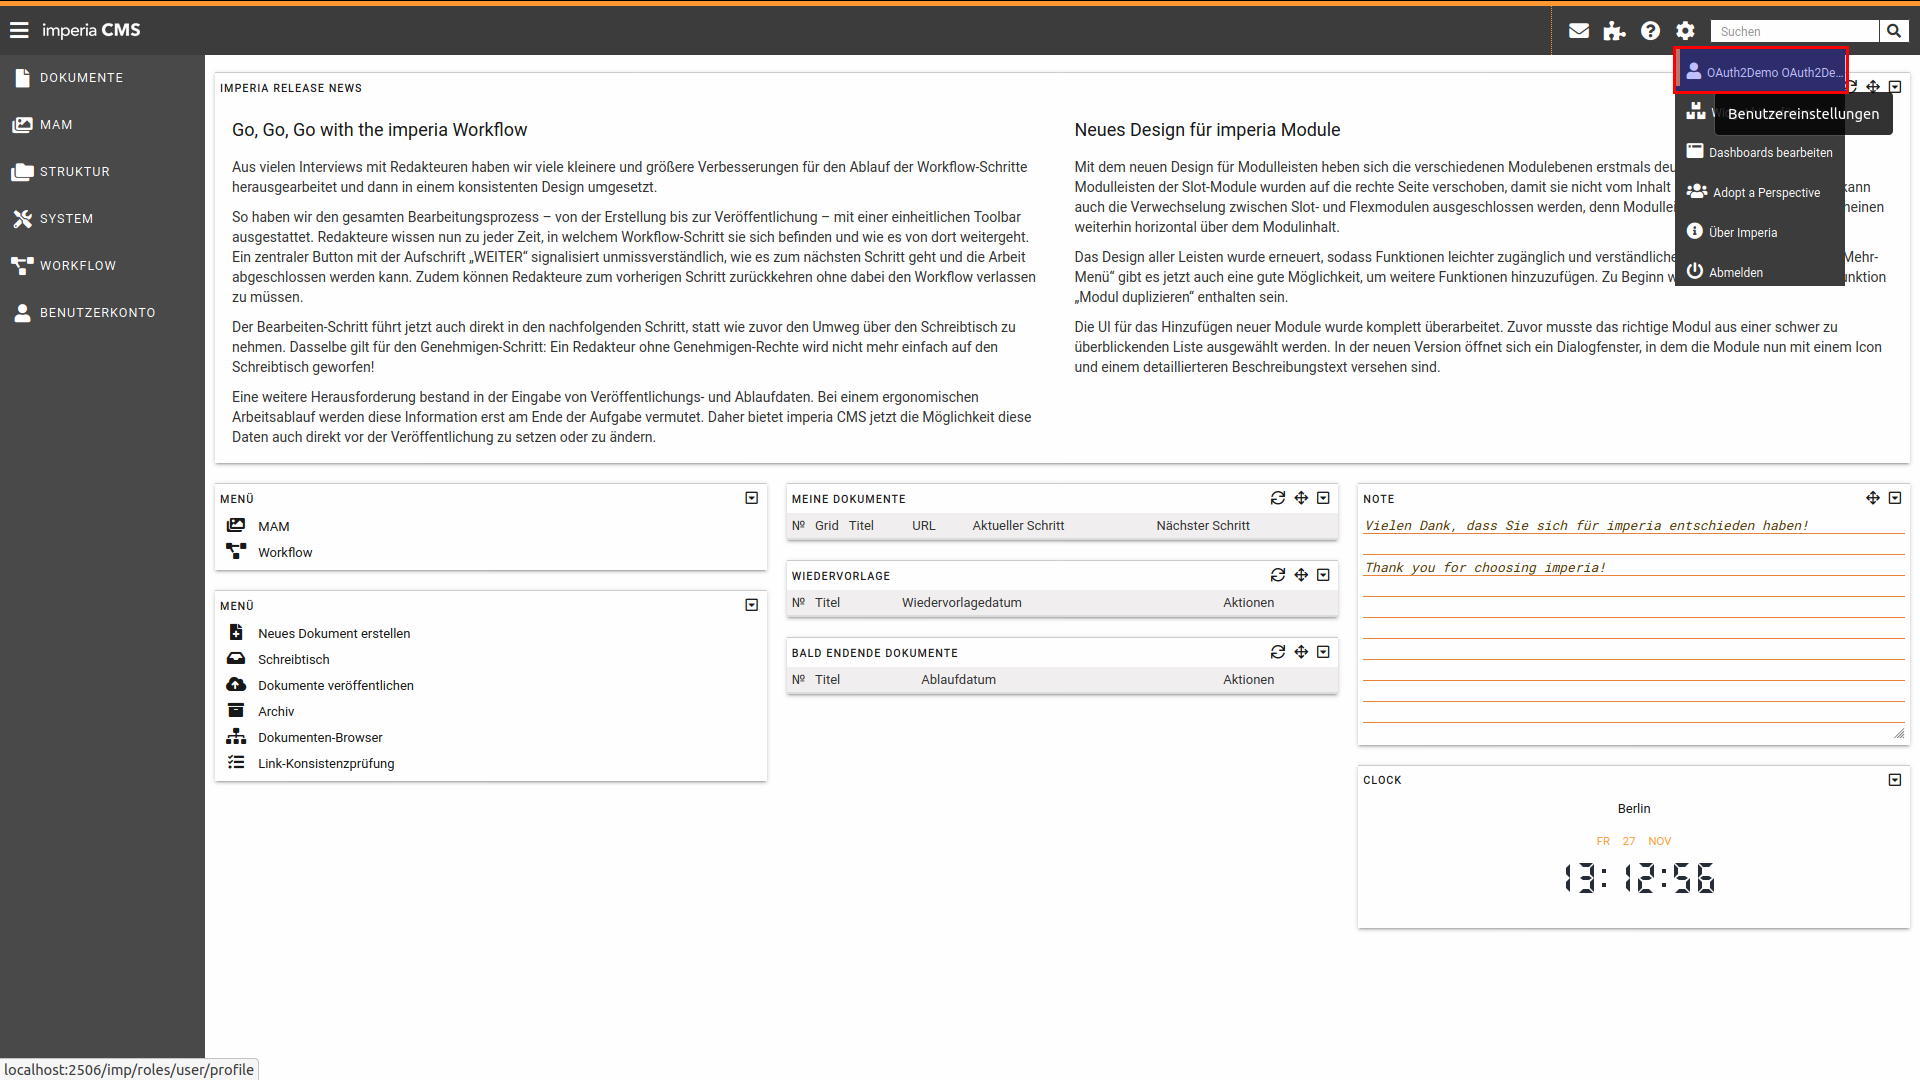
Task: Open the SYSTEM sidebar section
Action: (x=102, y=219)
